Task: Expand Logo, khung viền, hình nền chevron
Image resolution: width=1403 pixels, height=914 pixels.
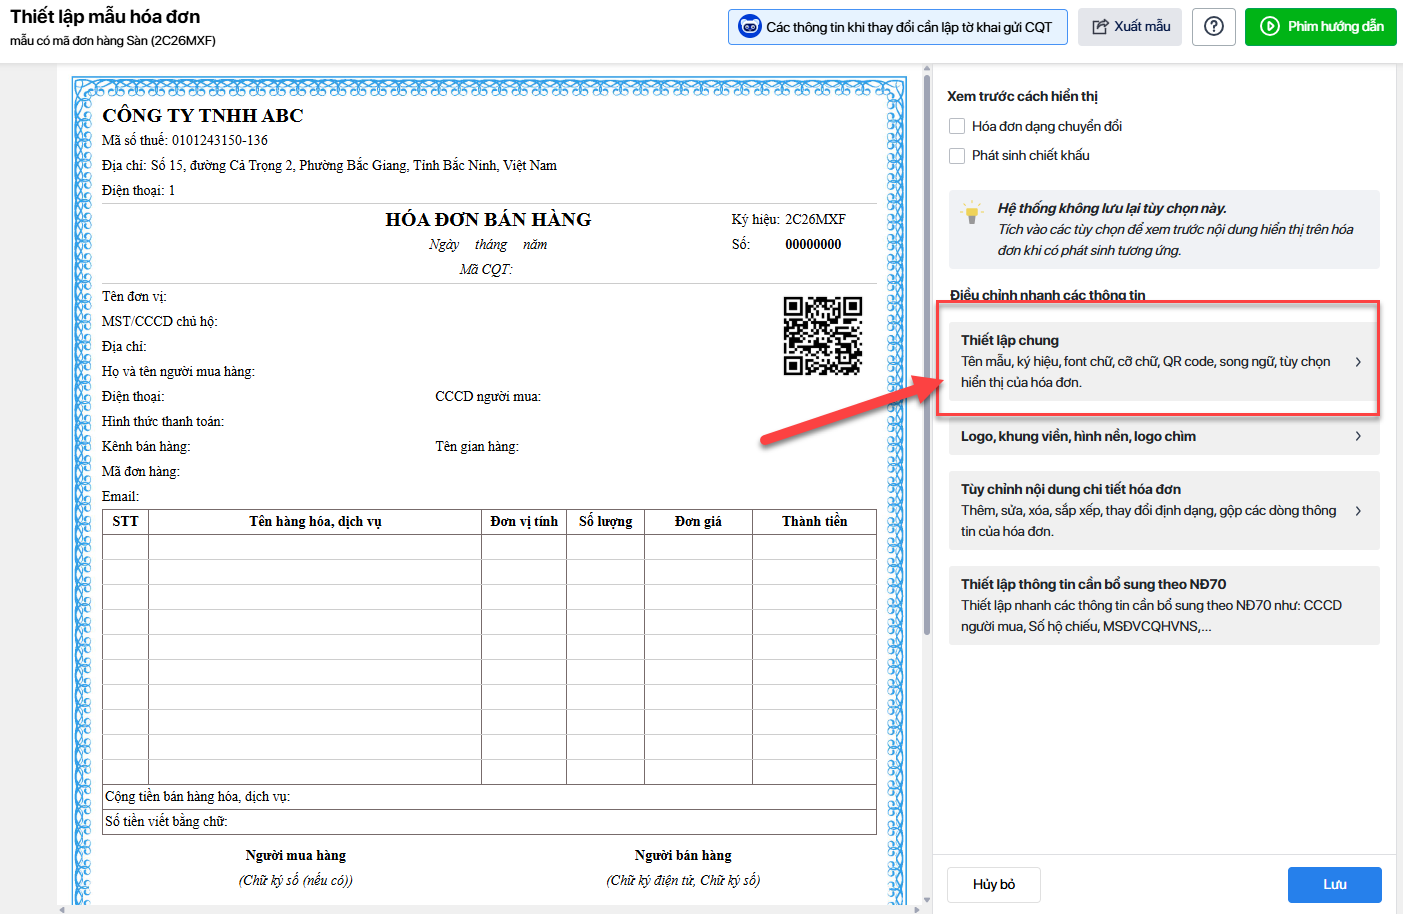Action: coord(1357,436)
